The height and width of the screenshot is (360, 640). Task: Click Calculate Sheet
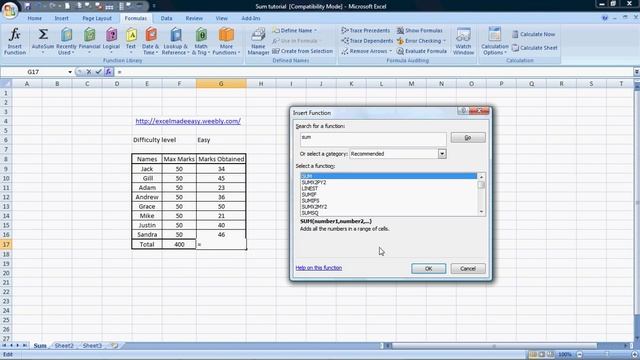click(x=535, y=48)
